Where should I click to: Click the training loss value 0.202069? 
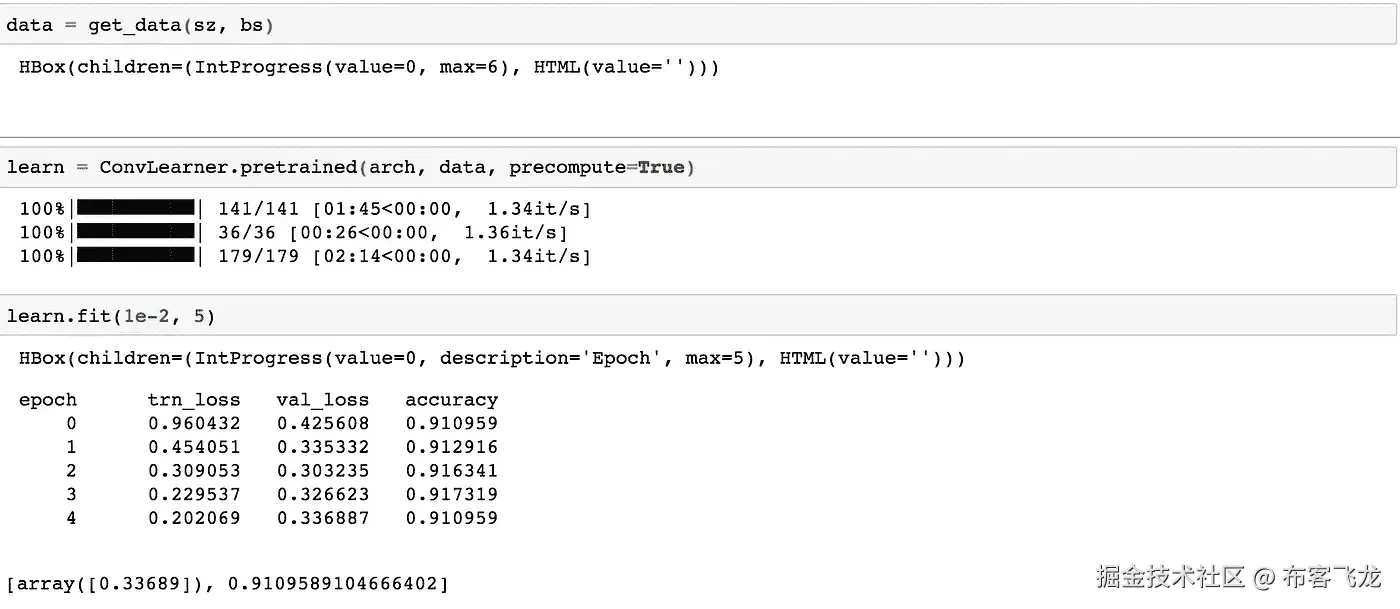tap(194, 518)
